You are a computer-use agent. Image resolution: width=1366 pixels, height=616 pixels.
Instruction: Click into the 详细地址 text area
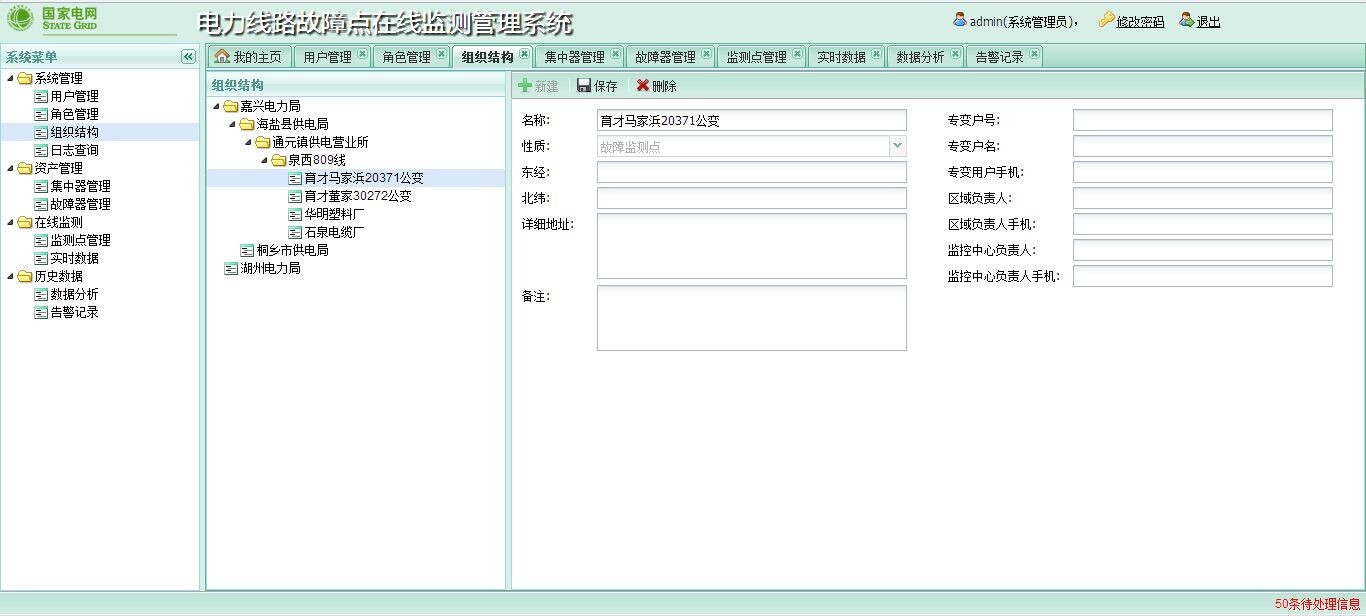[x=751, y=245]
